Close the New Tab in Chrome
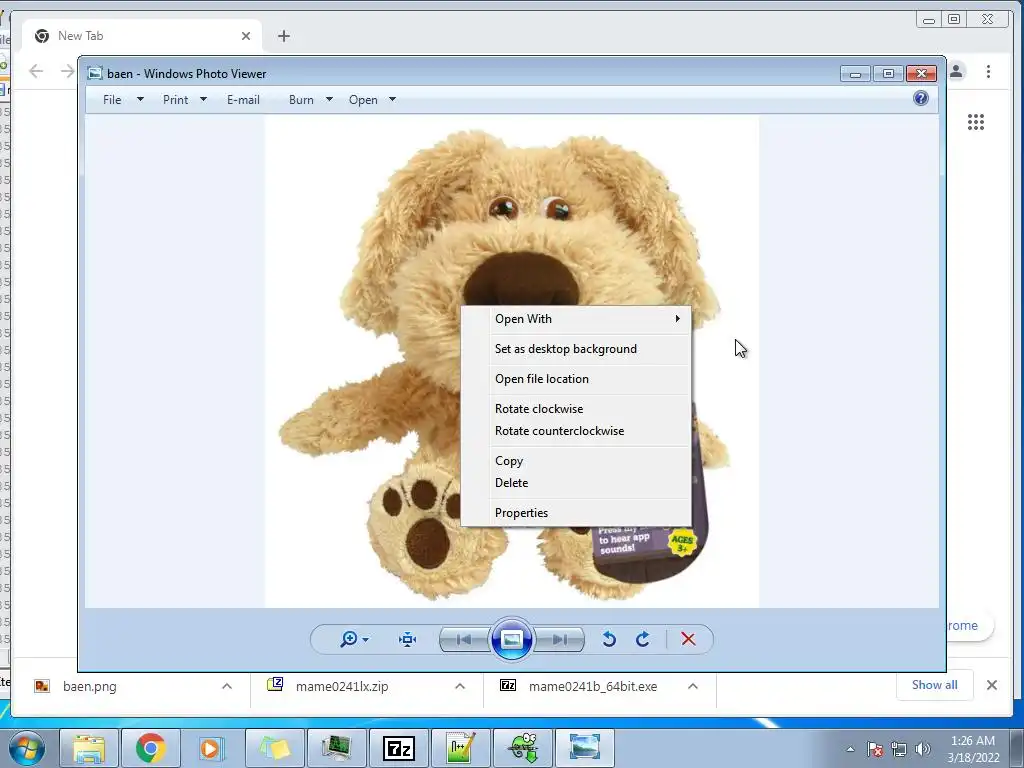Viewport: 1024px width, 768px height. point(246,36)
